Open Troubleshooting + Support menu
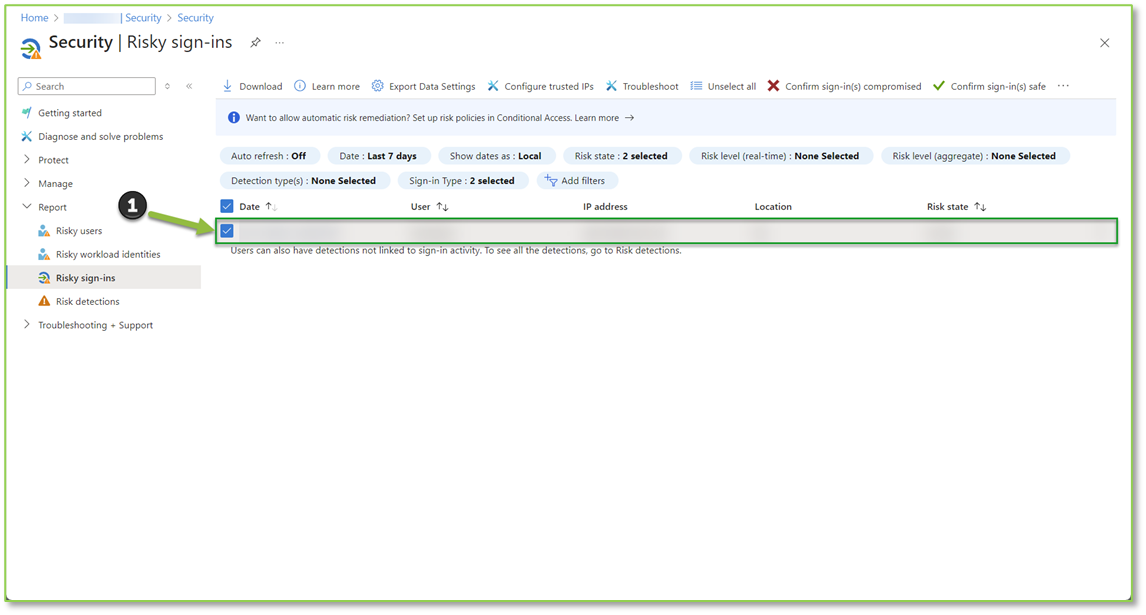The image size is (1146, 615). coord(95,324)
